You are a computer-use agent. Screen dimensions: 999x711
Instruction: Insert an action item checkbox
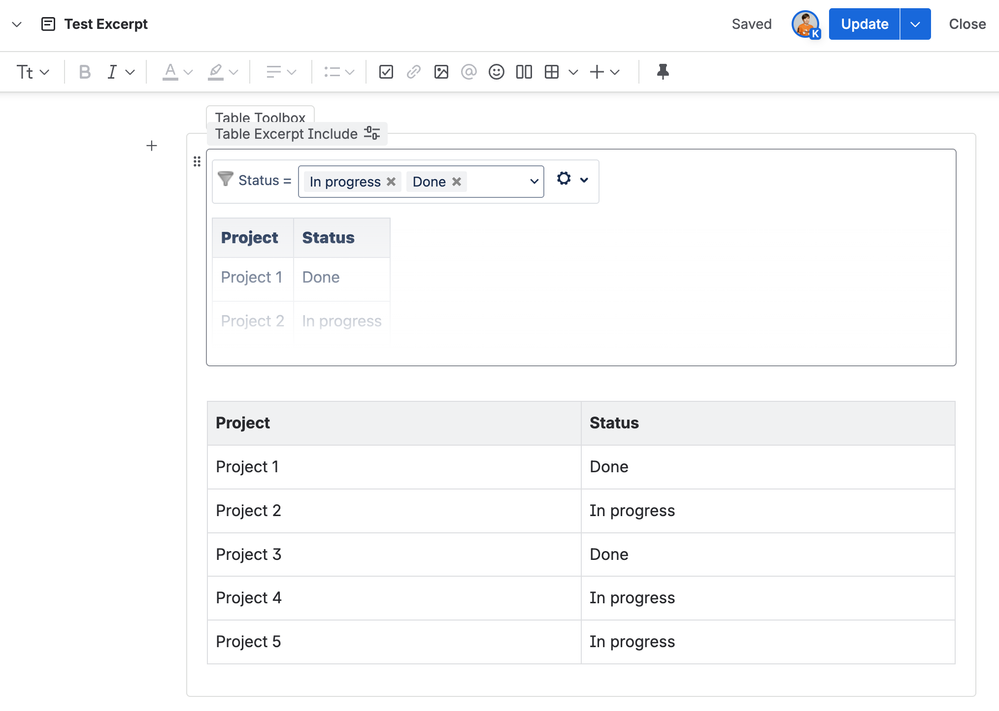pyautogui.click(x=386, y=72)
